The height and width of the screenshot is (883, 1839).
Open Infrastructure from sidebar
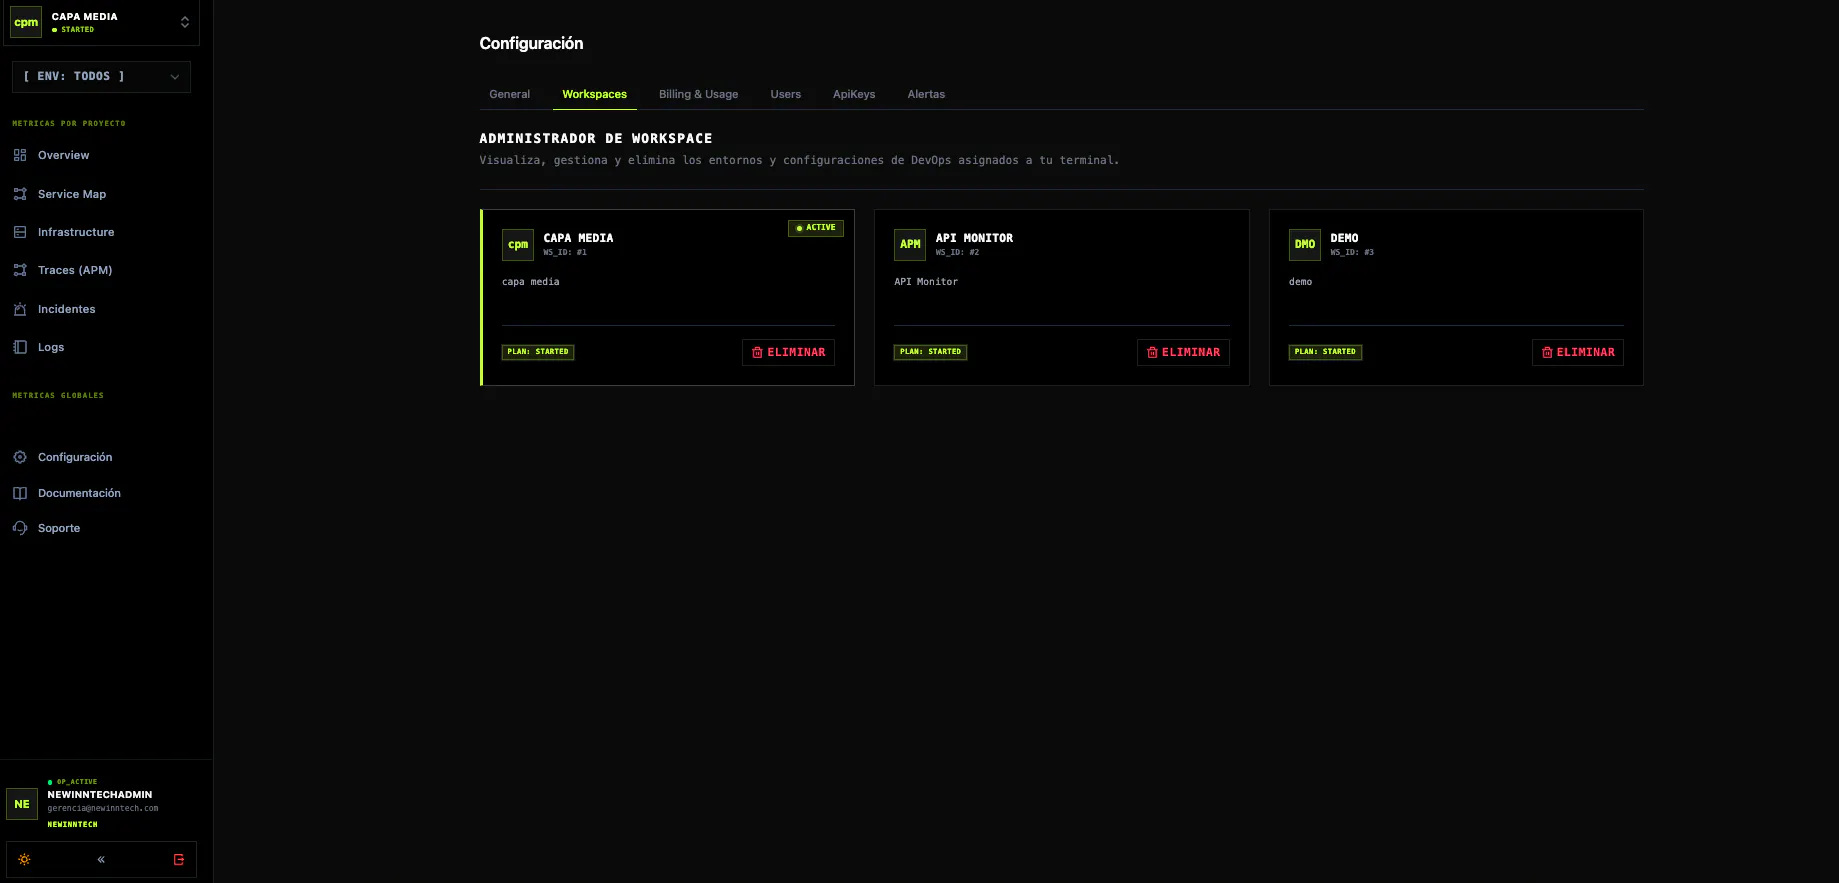pyautogui.click(x=76, y=232)
